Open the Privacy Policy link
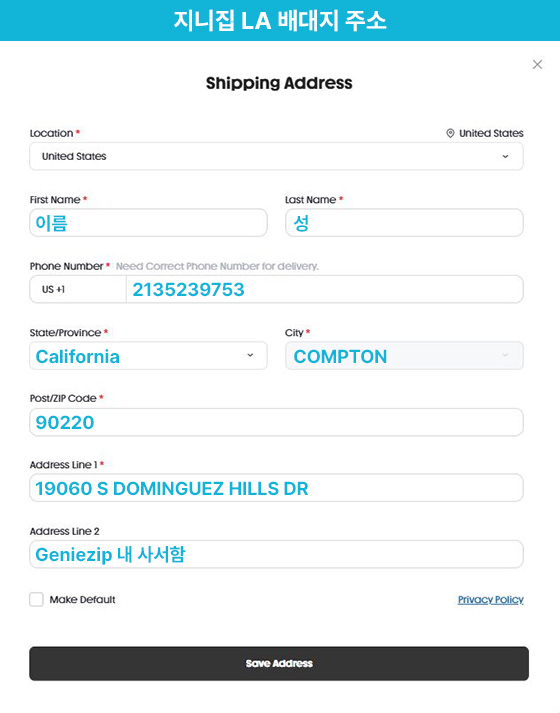 [490, 600]
